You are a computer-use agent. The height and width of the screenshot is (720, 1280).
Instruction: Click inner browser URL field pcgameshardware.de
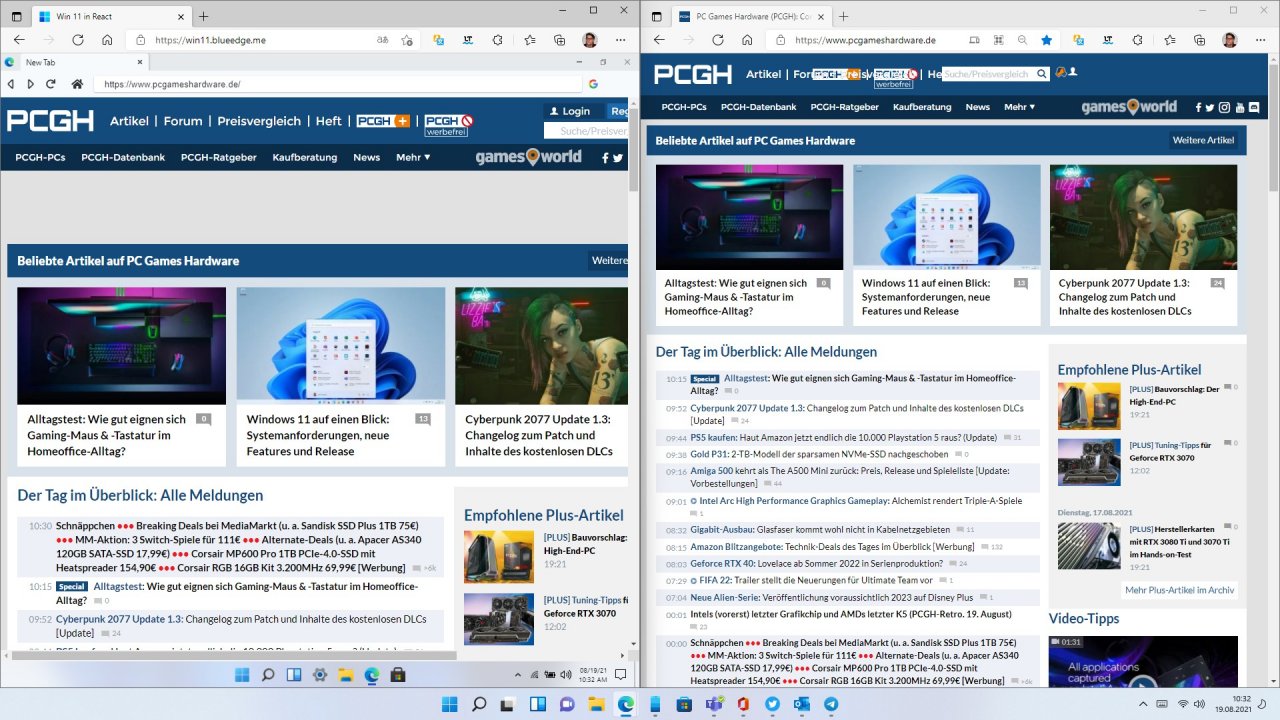coord(338,84)
